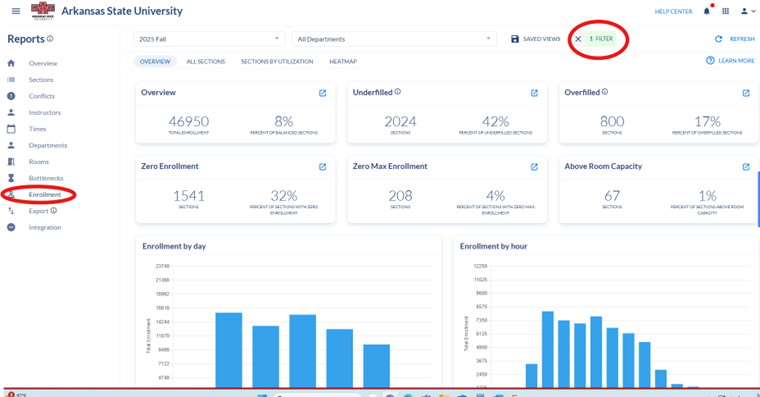Click the Conflicts alert icon
Image resolution: width=760 pixels, height=397 pixels.
tap(11, 96)
